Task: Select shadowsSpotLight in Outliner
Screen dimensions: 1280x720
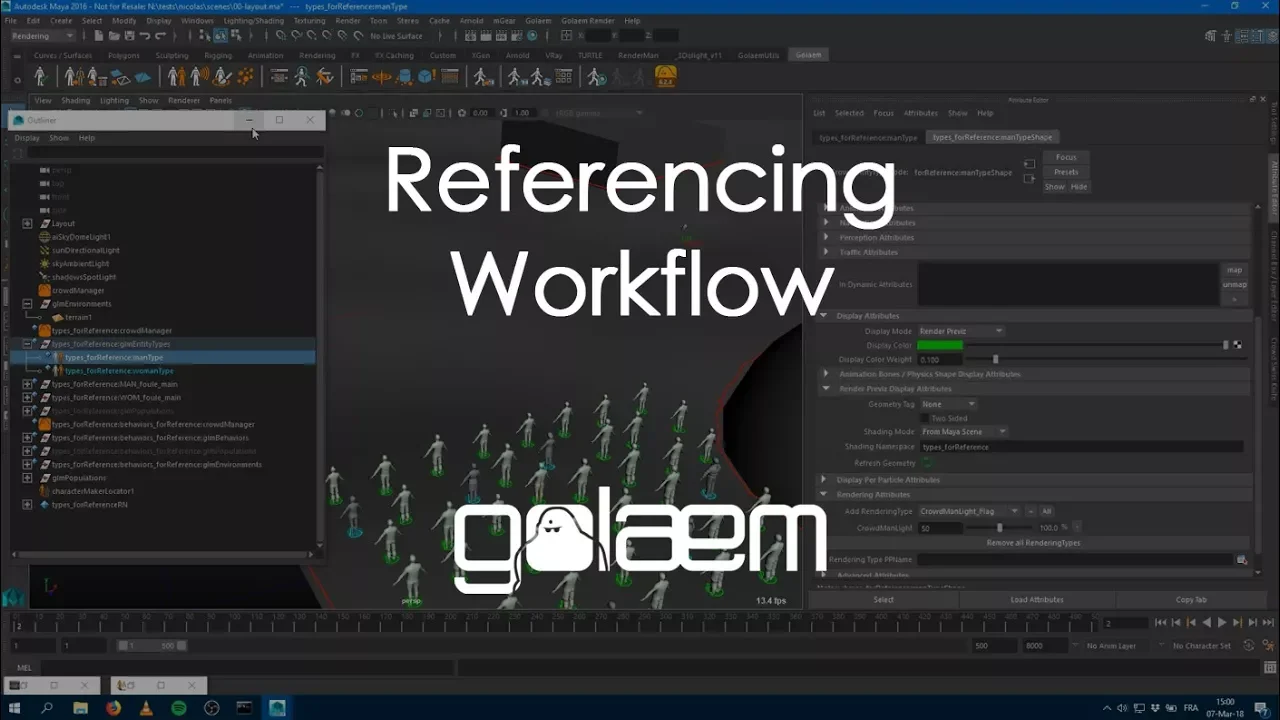Action: (x=84, y=277)
